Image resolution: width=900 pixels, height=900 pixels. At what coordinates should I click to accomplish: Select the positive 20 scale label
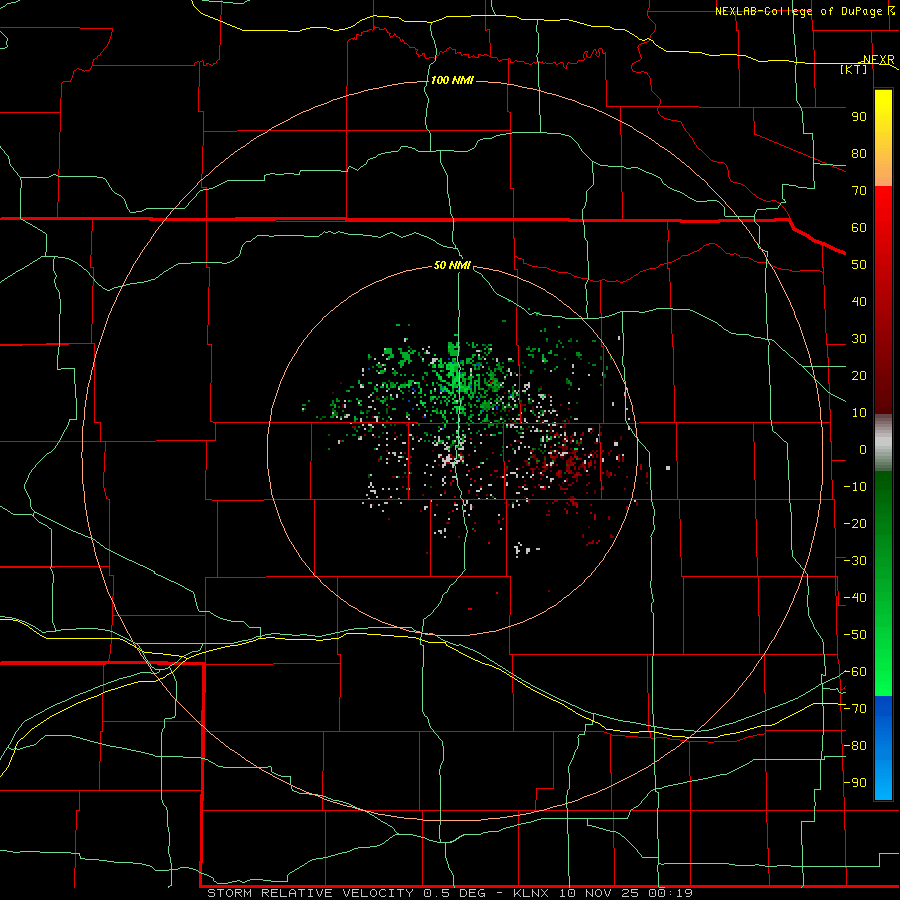[x=859, y=375]
